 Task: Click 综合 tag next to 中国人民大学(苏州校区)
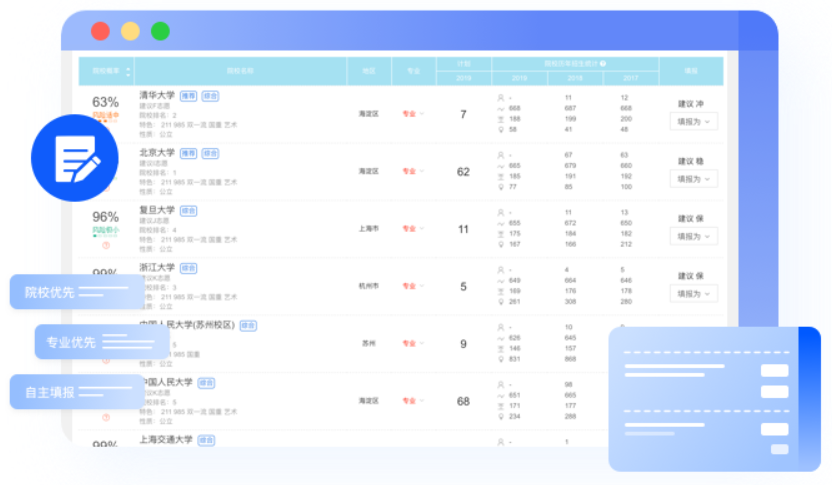point(248,325)
